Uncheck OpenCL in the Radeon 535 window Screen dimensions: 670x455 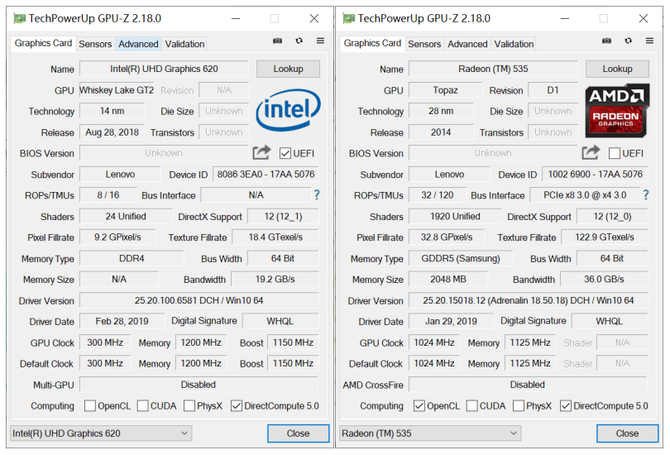(x=418, y=406)
